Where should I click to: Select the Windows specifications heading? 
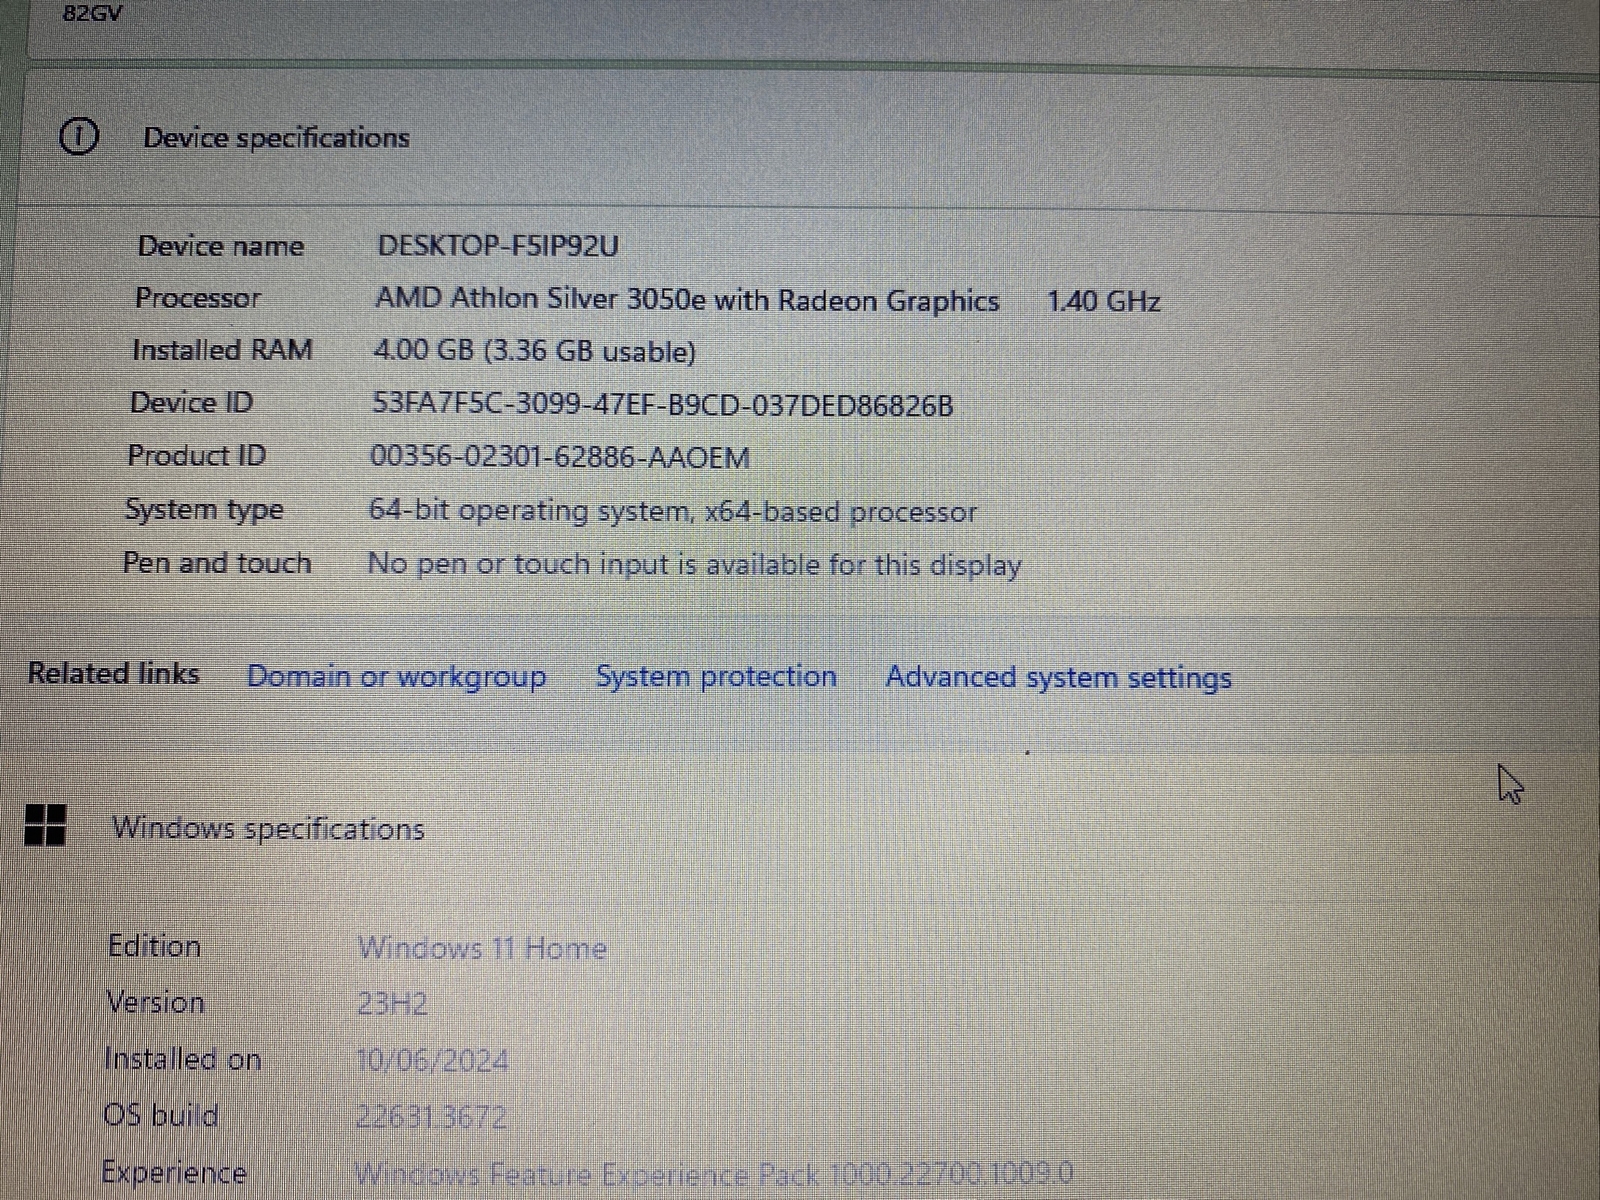tap(268, 828)
